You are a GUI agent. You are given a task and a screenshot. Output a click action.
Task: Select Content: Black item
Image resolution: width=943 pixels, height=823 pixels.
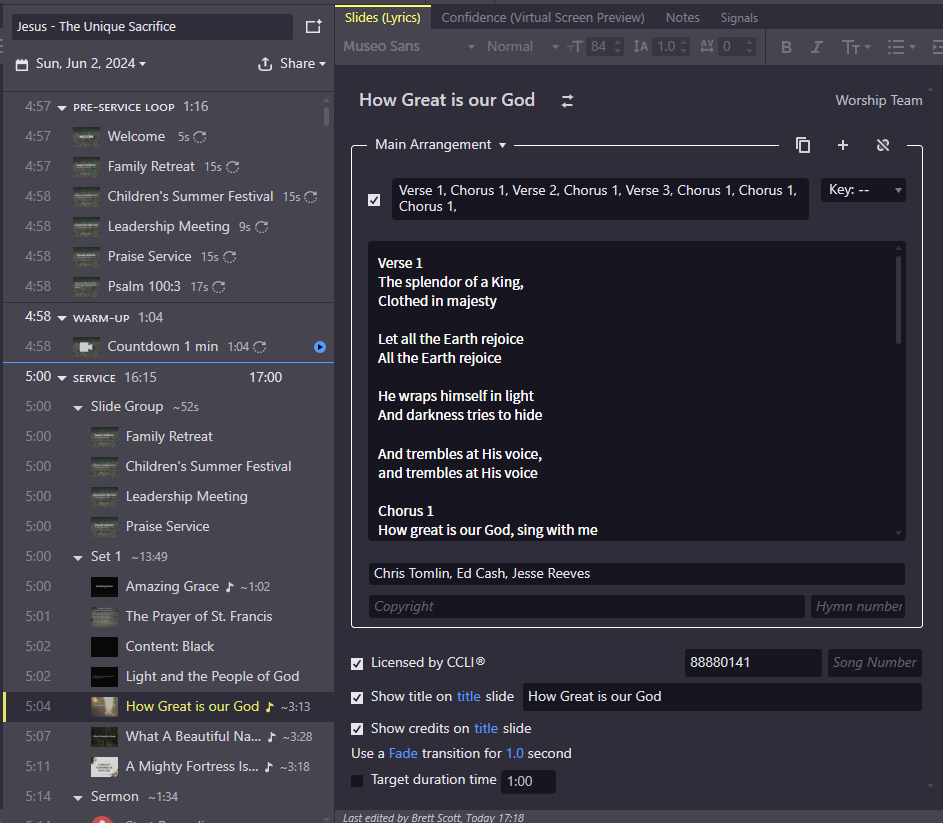tap(168, 647)
